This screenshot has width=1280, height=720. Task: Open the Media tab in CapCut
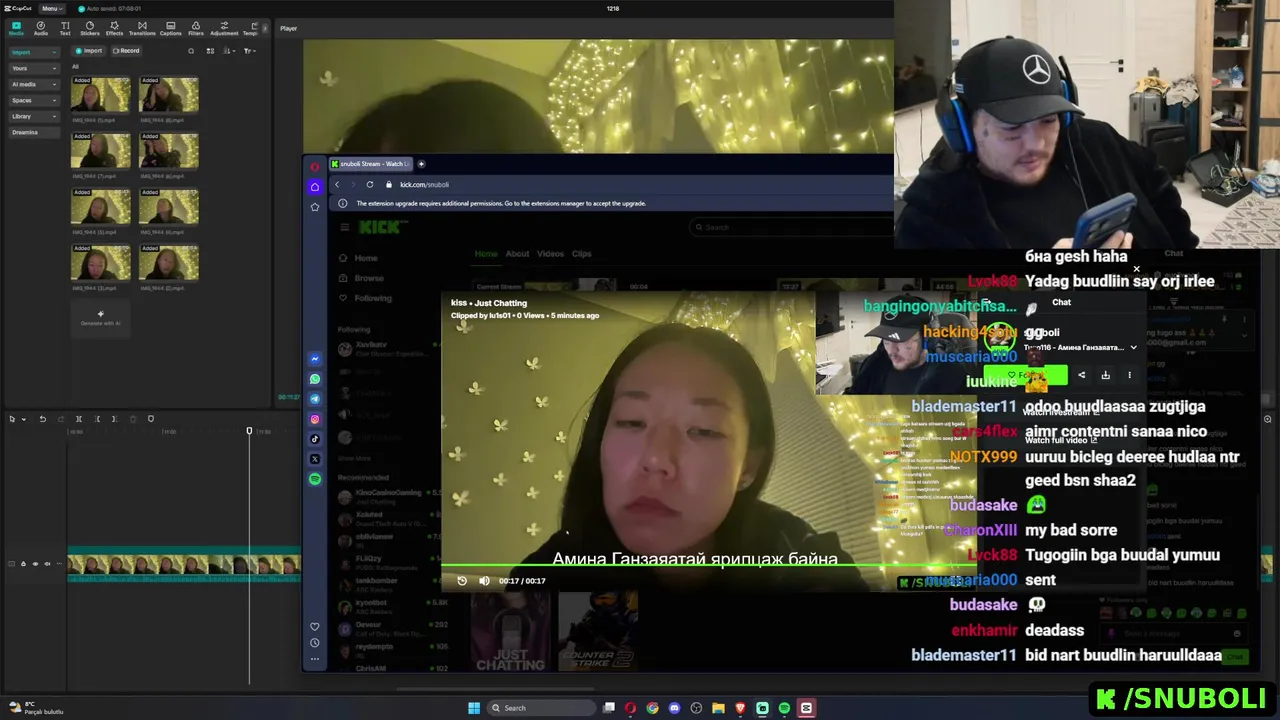click(16, 28)
